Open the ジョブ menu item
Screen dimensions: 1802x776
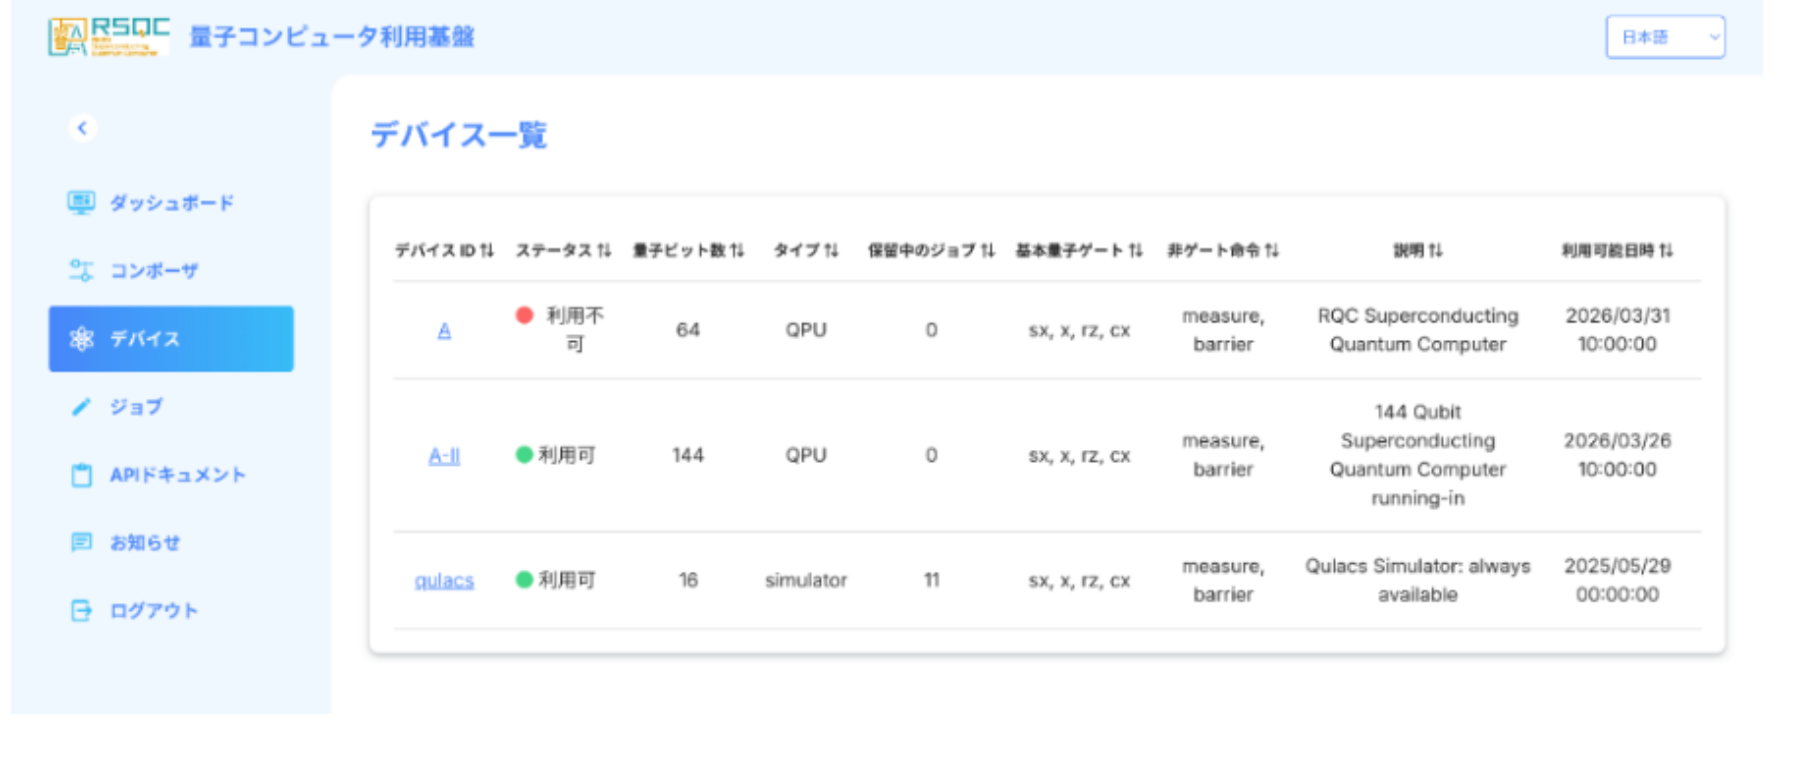point(136,407)
